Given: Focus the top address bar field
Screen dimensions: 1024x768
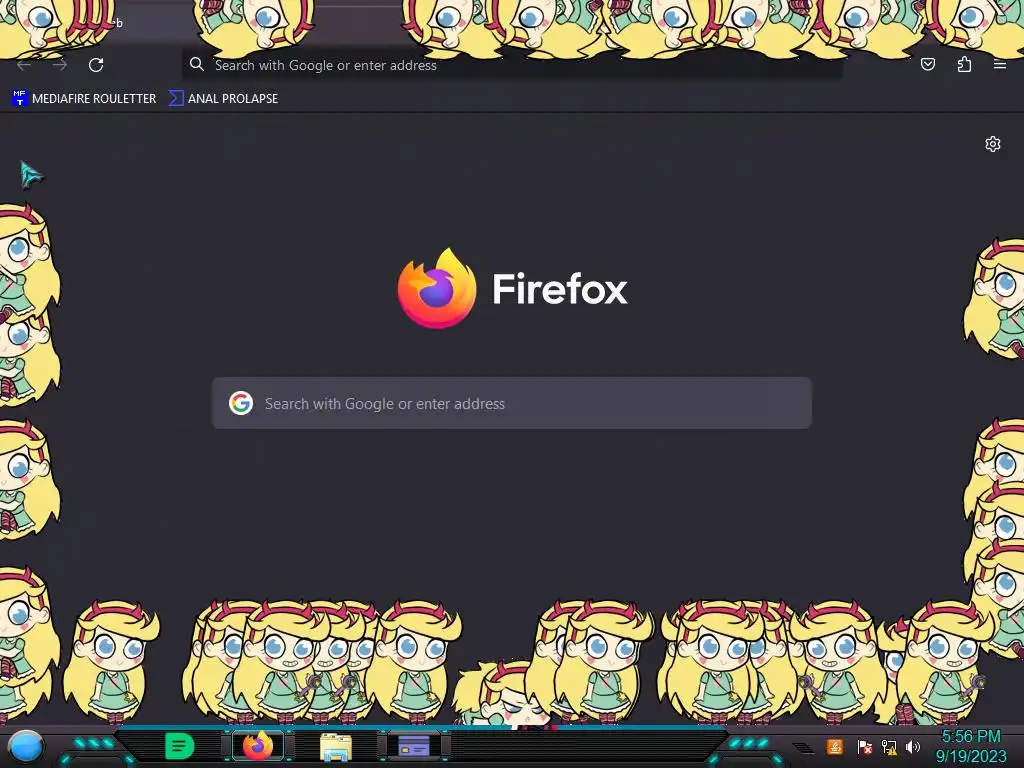Looking at the screenshot, I should [x=511, y=65].
